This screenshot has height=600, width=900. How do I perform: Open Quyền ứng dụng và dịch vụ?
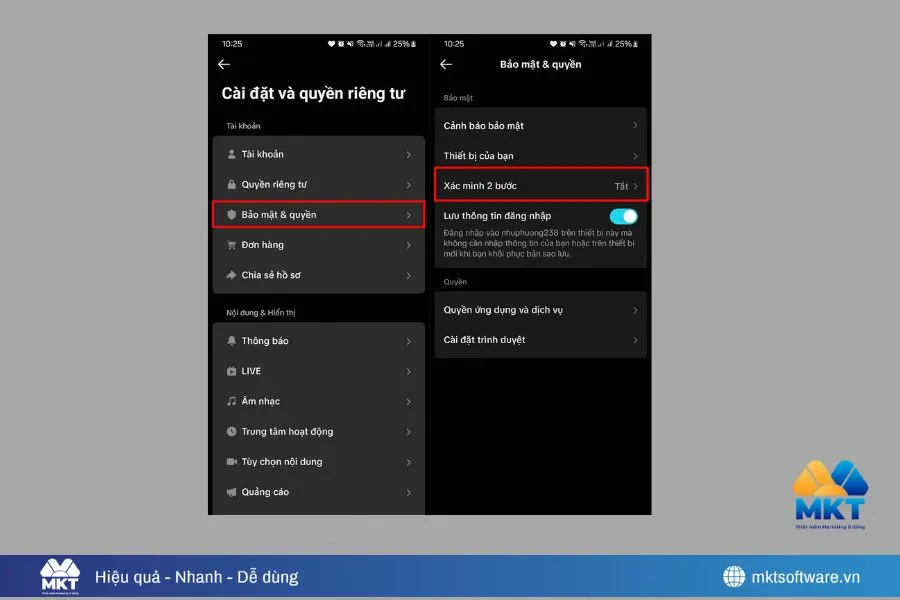click(x=540, y=310)
